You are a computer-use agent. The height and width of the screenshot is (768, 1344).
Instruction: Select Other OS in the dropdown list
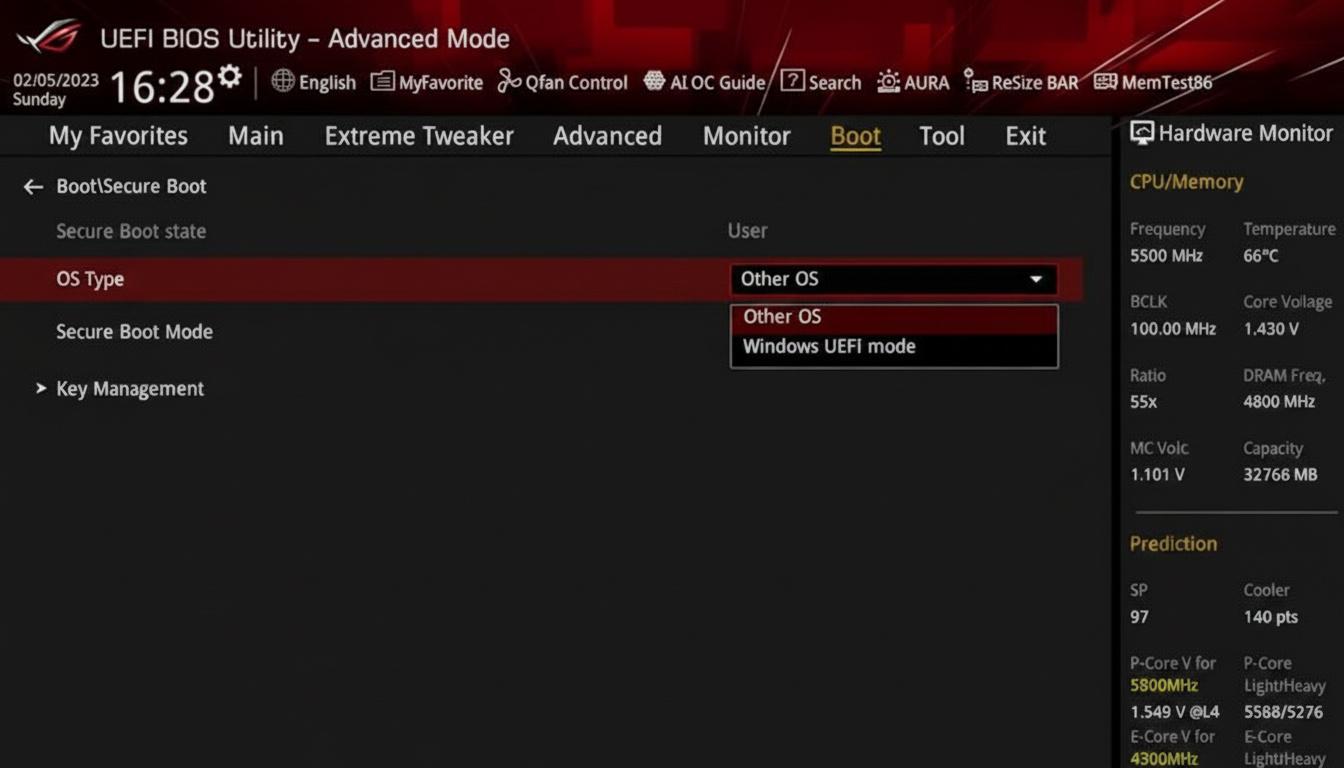[x=894, y=317]
